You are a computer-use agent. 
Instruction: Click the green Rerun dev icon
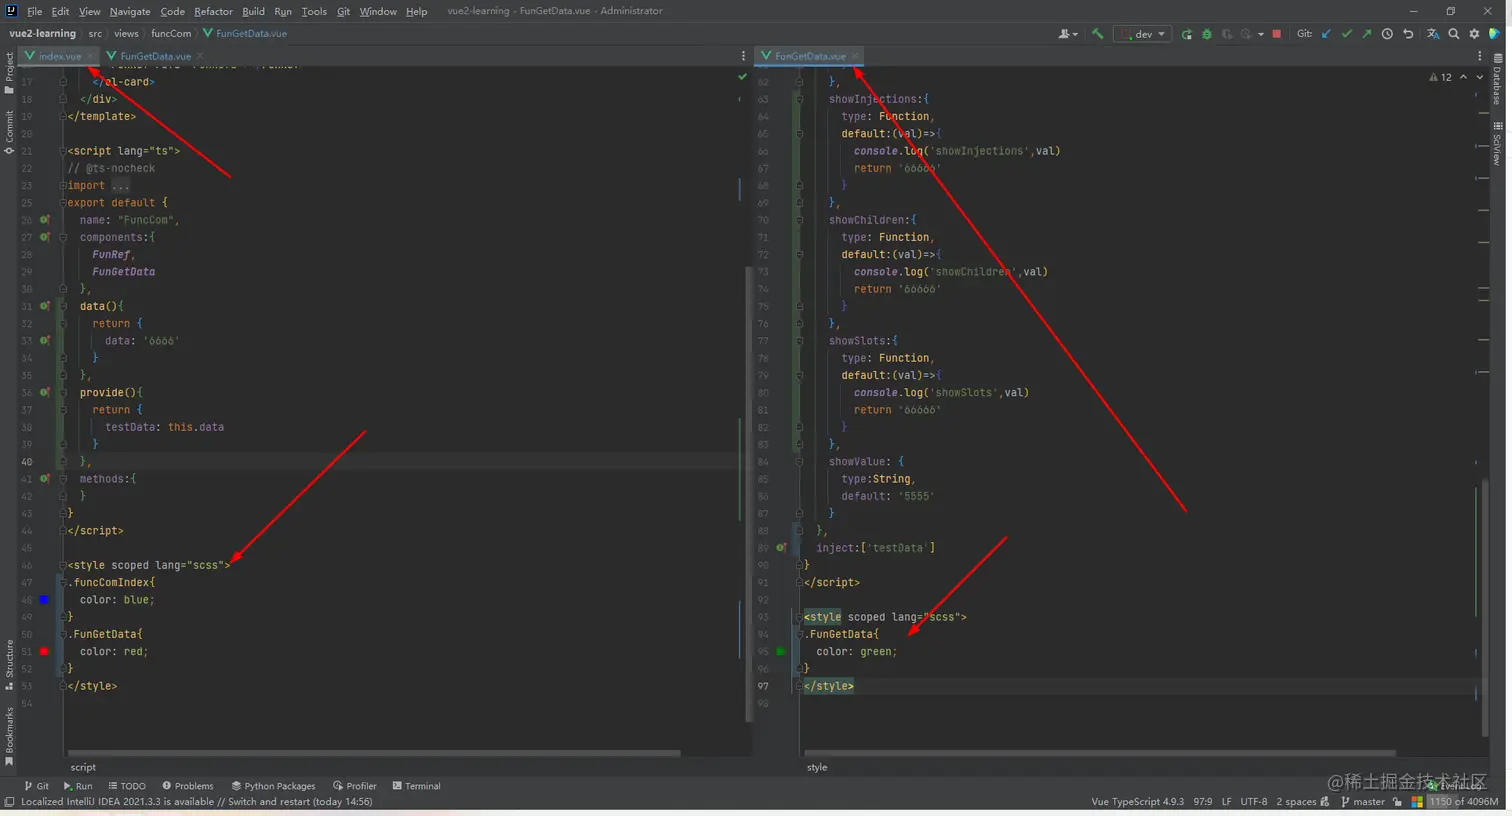[1187, 34]
